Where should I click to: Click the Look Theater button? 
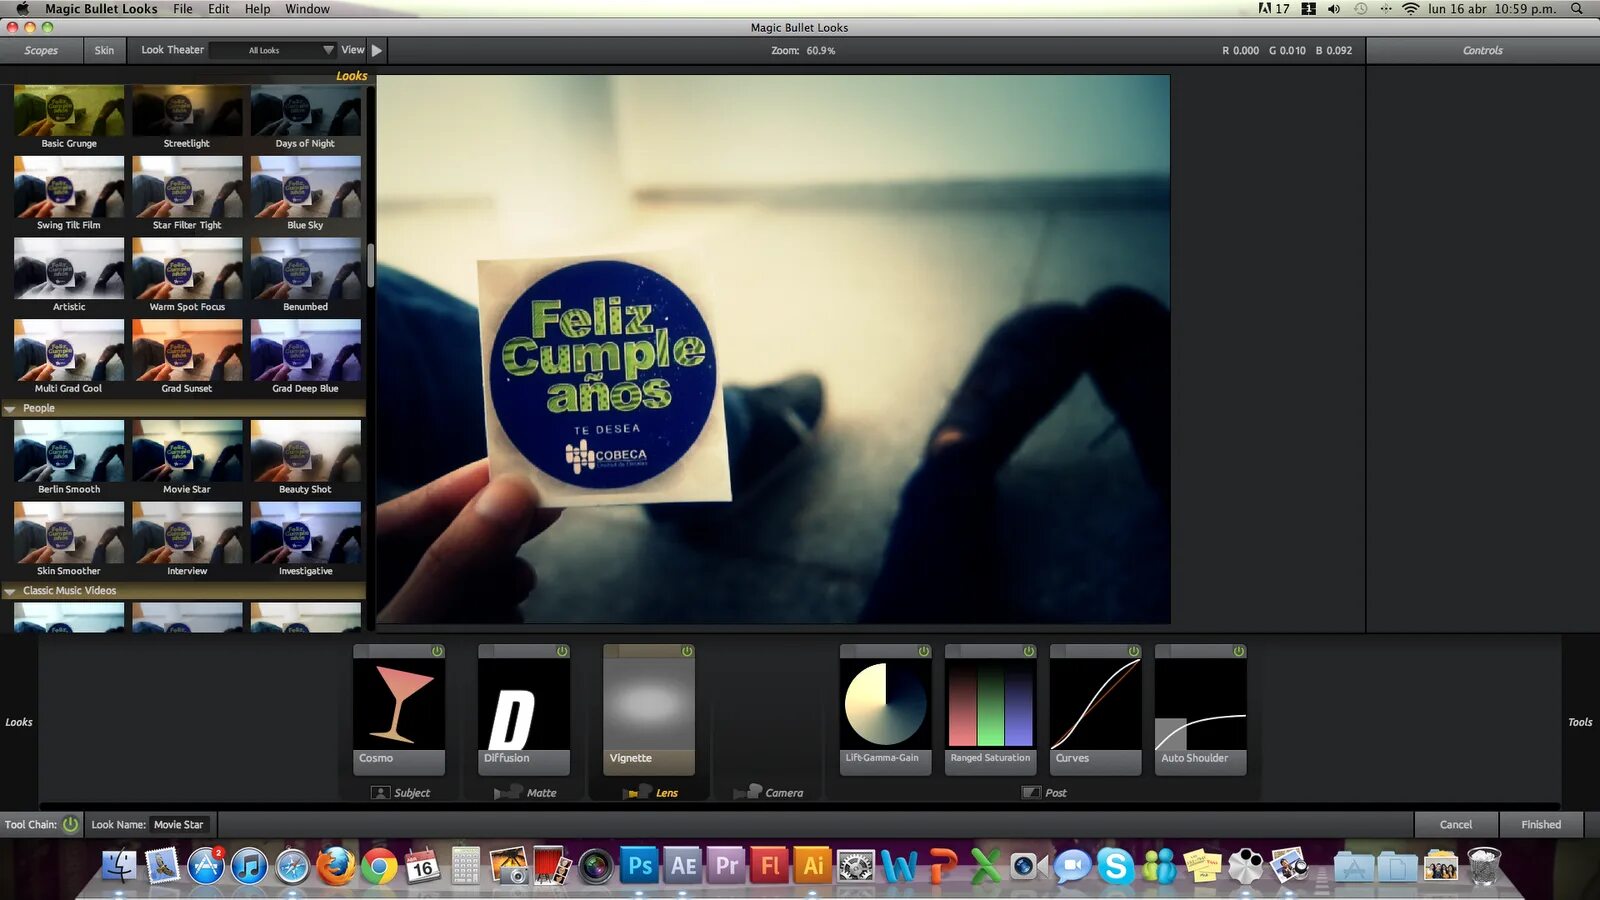click(172, 50)
